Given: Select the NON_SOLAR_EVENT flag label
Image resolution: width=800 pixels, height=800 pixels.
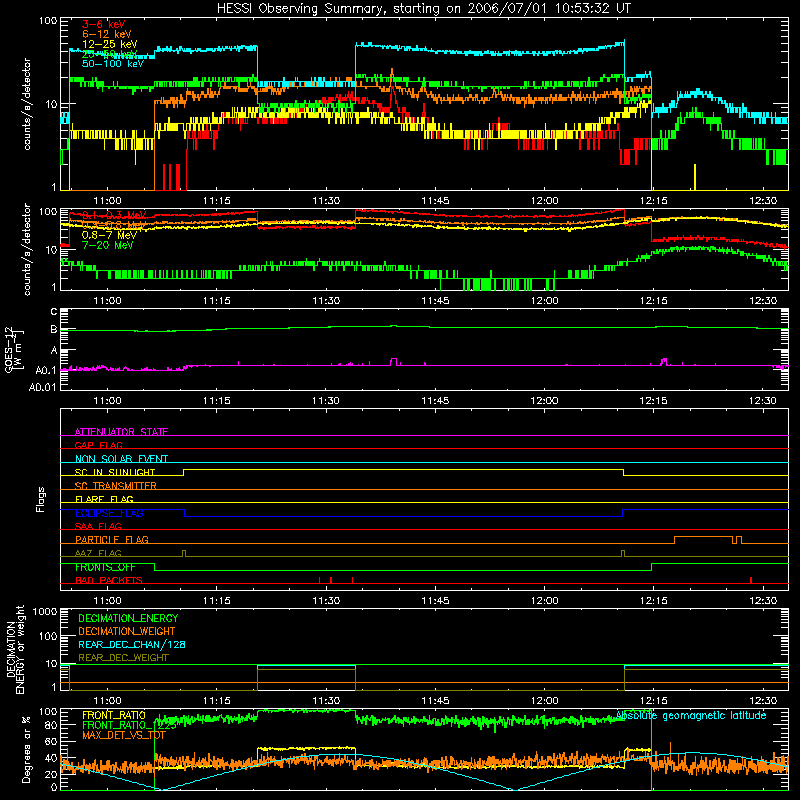Looking at the screenshot, I should pyautogui.click(x=121, y=459).
